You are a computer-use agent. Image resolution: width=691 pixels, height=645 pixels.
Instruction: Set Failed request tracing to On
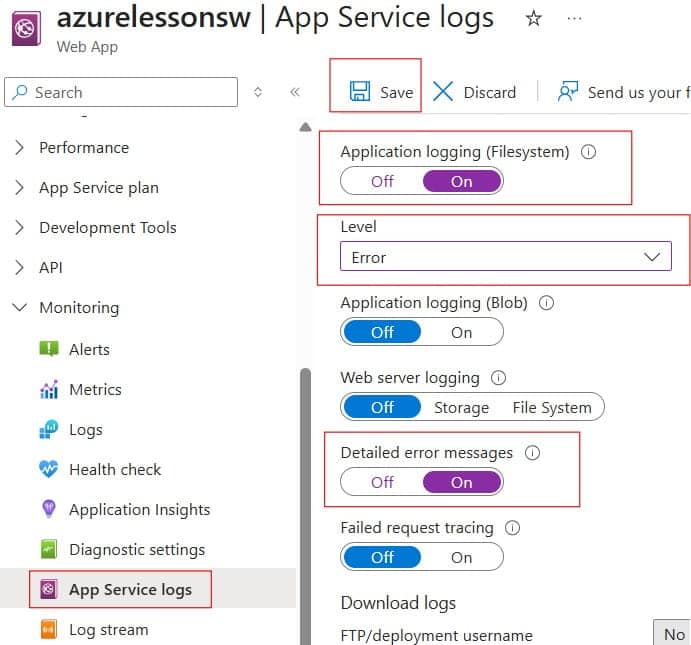[461, 557]
